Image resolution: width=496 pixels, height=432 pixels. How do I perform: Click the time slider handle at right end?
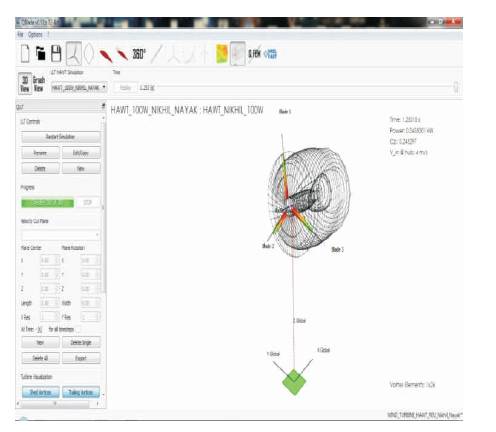pos(456,87)
